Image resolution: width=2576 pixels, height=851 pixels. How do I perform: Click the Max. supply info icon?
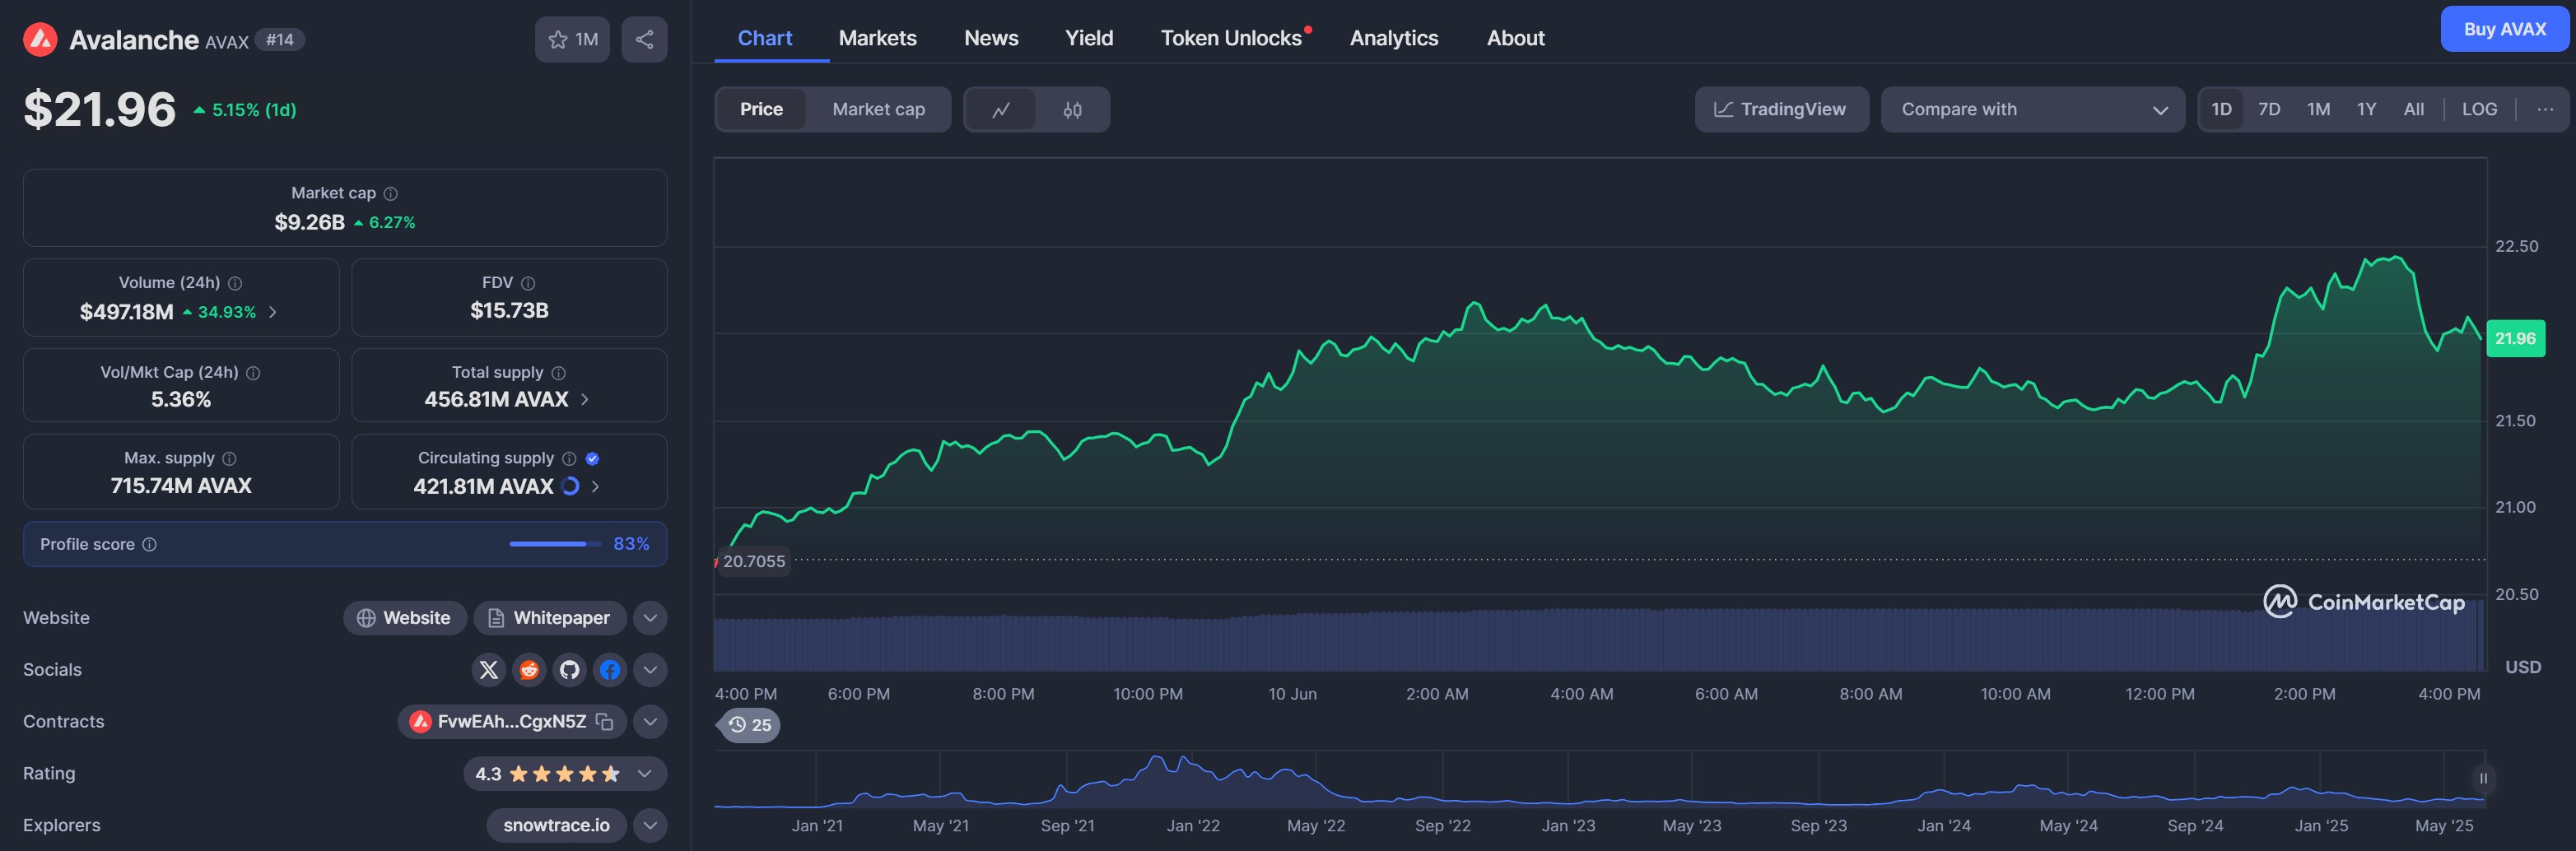click(x=229, y=459)
